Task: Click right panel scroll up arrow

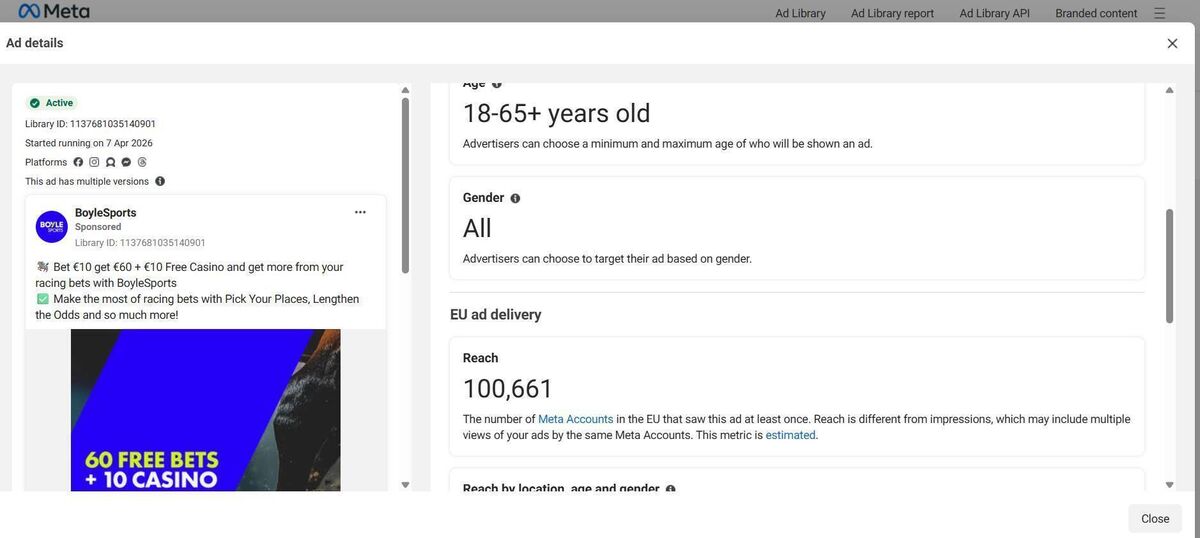Action: 1169,90
